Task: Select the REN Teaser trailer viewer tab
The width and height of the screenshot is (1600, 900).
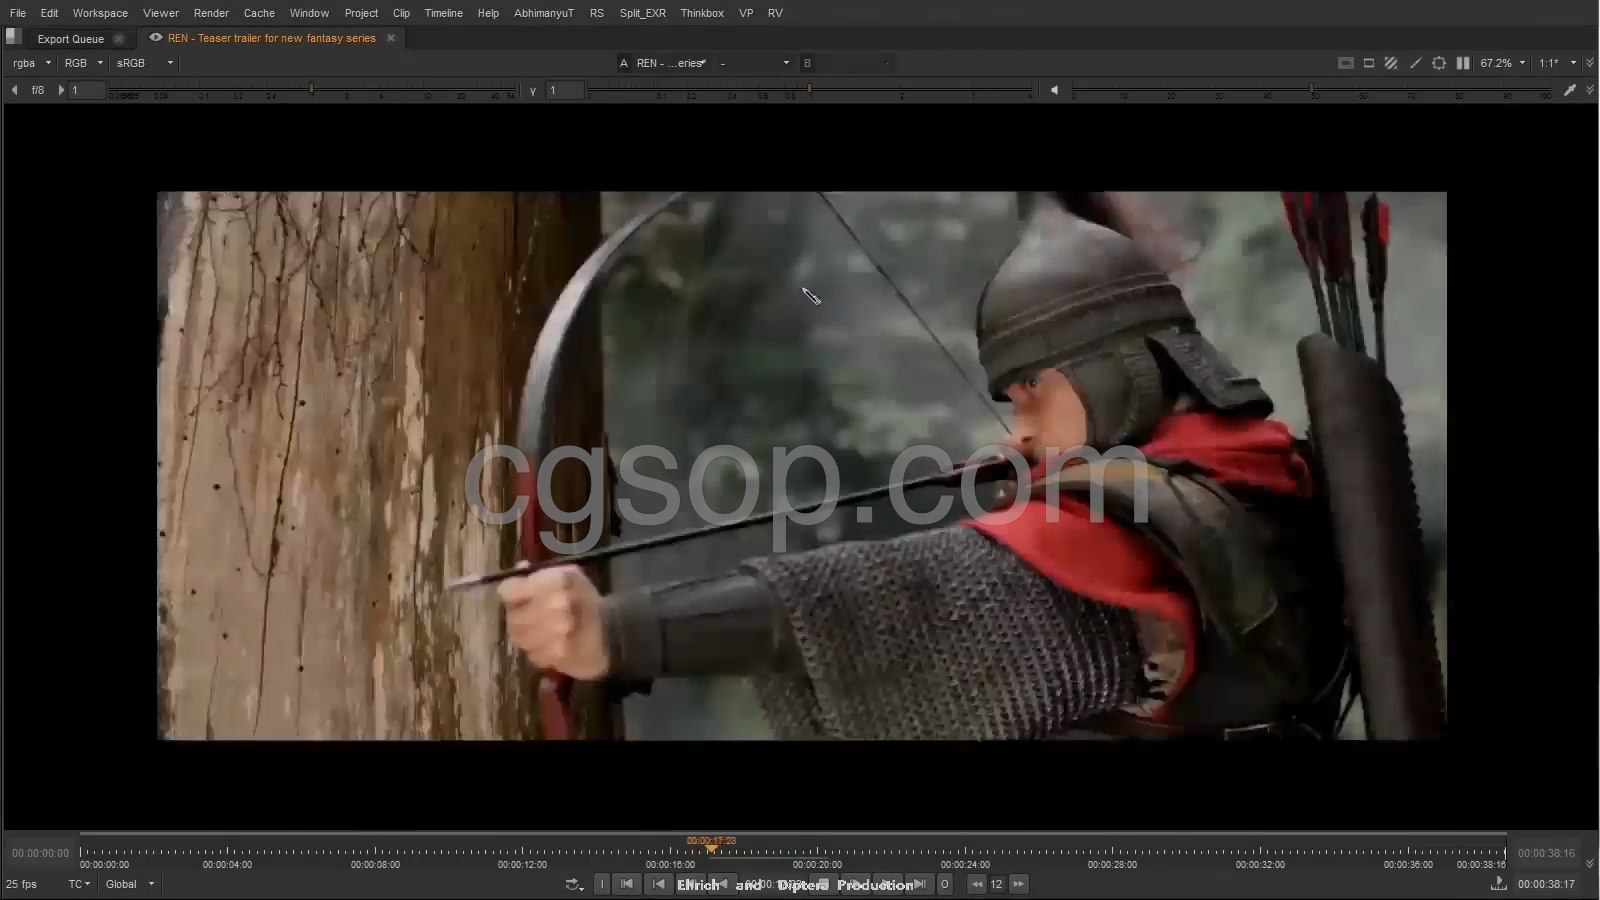Action: point(272,38)
